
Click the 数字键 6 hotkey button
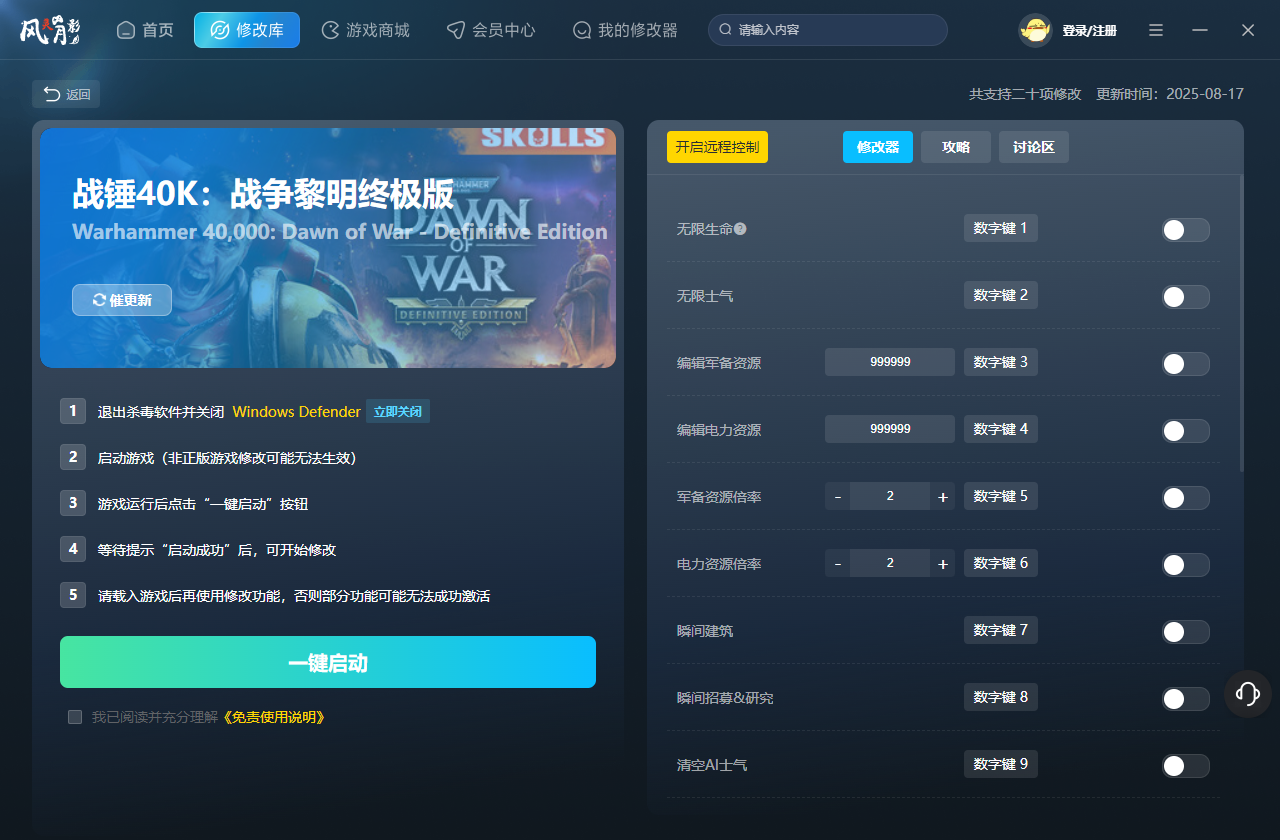coord(1001,563)
